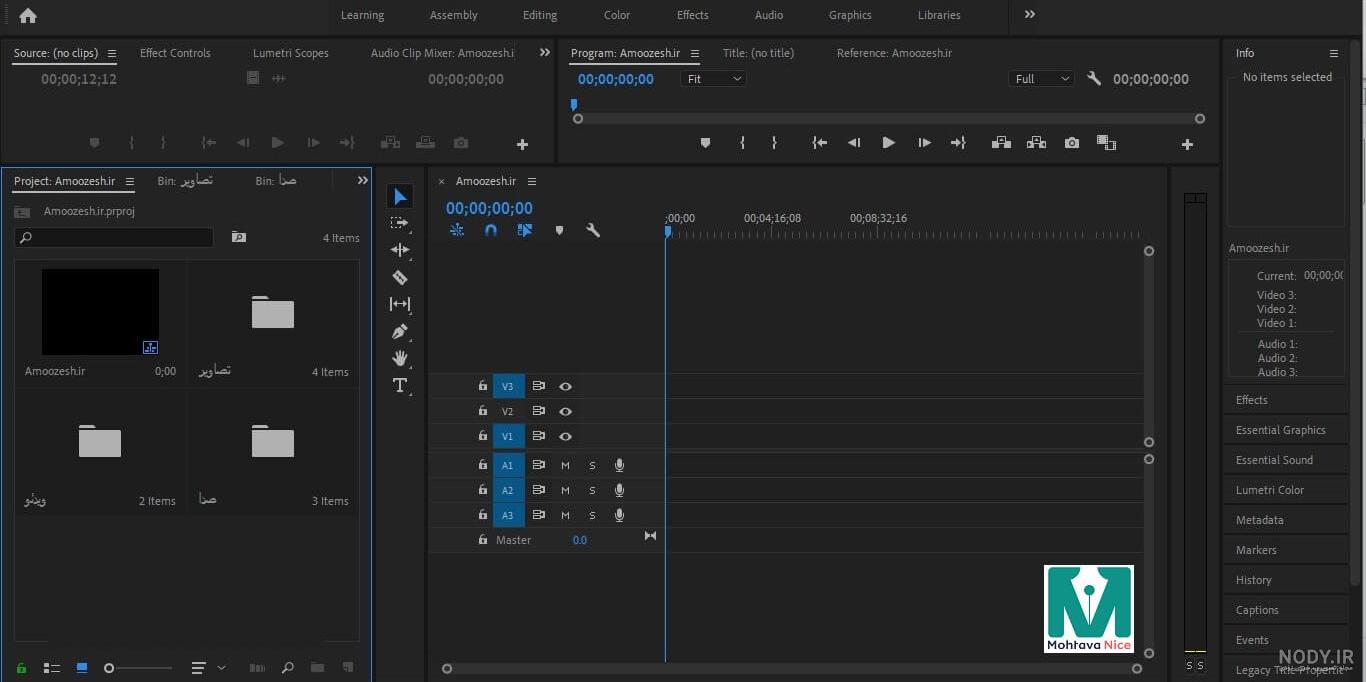Toggle the eye on track V1
1366x682 pixels.
coord(565,436)
